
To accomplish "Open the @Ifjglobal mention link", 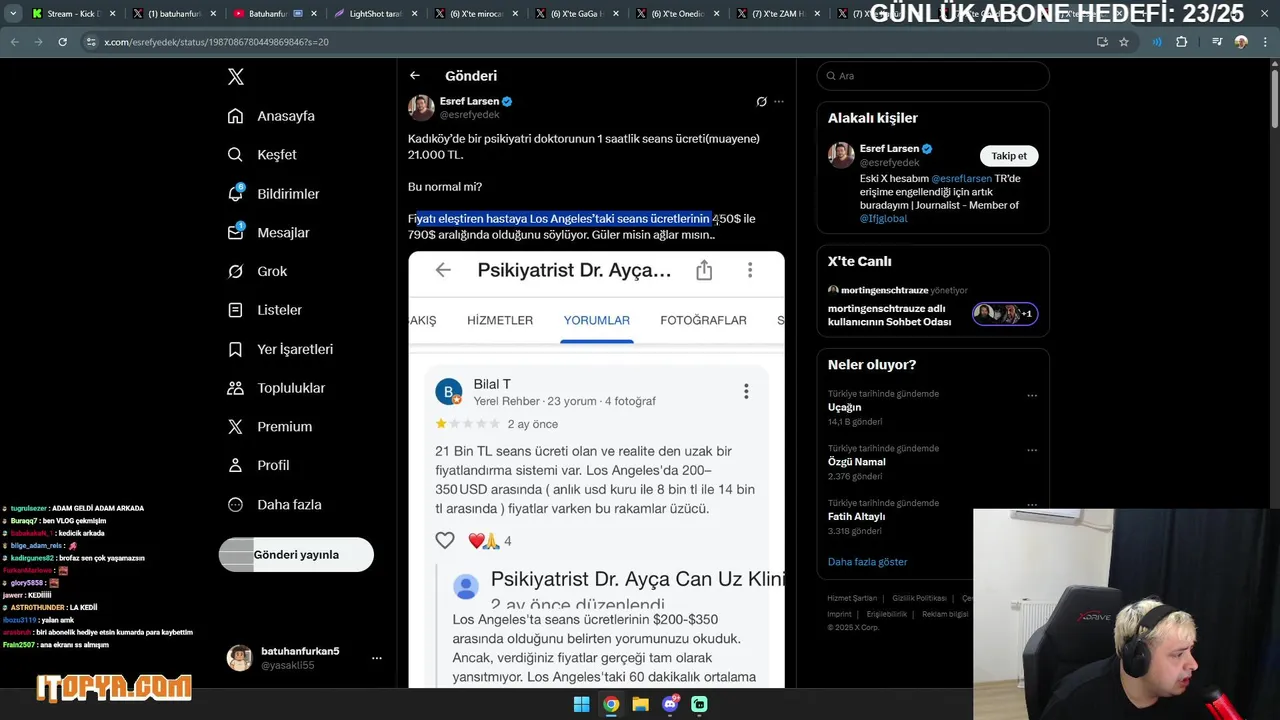I will 884,219.
